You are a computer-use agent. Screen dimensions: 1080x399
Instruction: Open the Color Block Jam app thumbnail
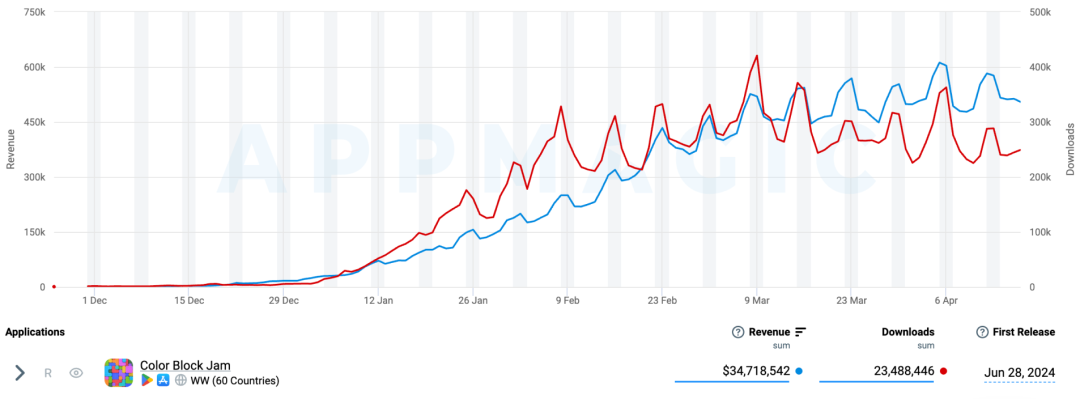tap(118, 373)
